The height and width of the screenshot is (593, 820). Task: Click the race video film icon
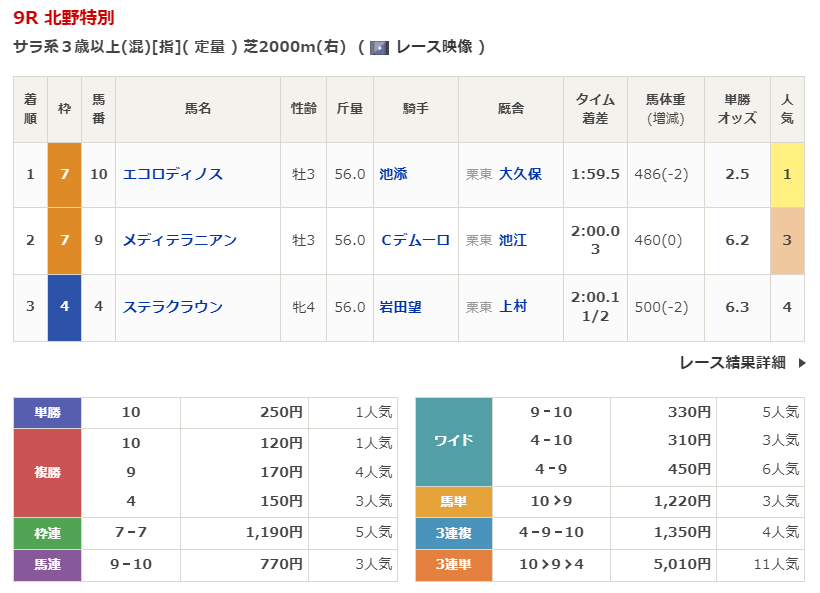click(x=379, y=47)
